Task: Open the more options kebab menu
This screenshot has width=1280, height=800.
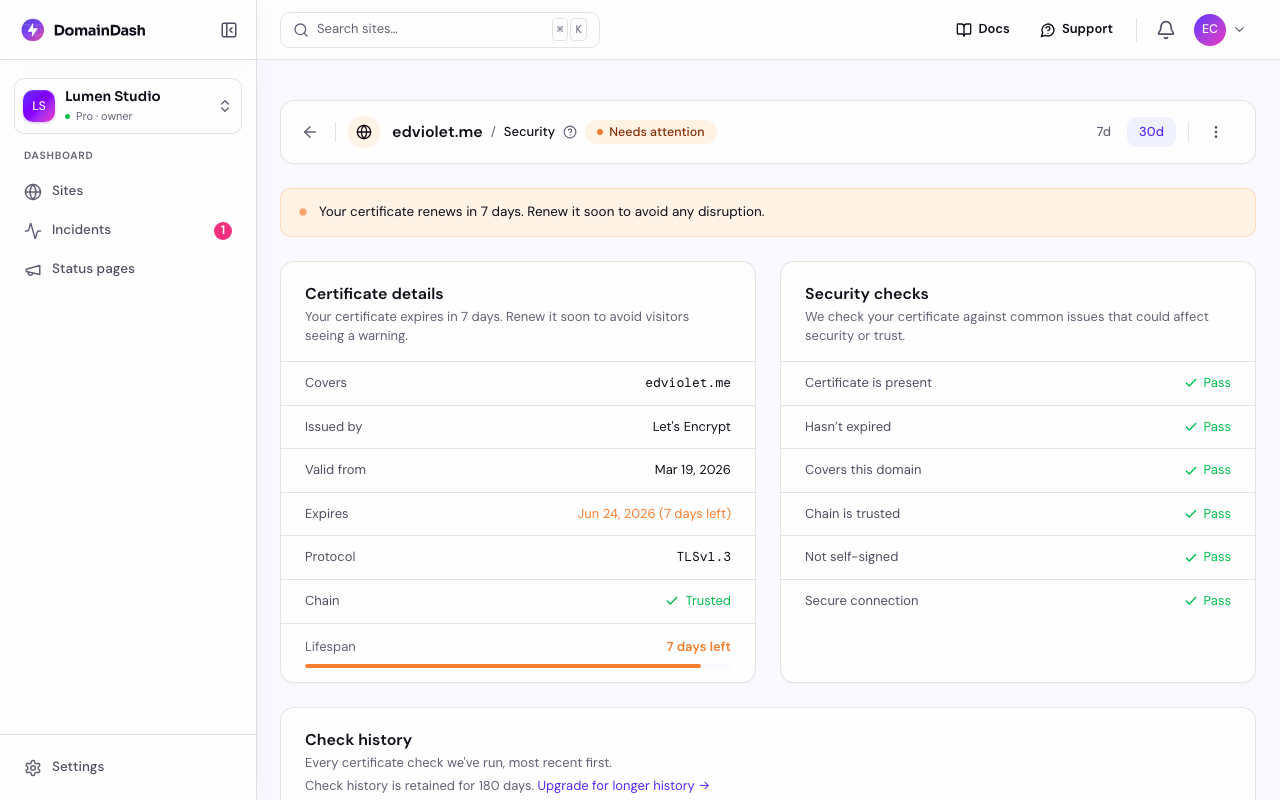Action: coord(1216,132)
